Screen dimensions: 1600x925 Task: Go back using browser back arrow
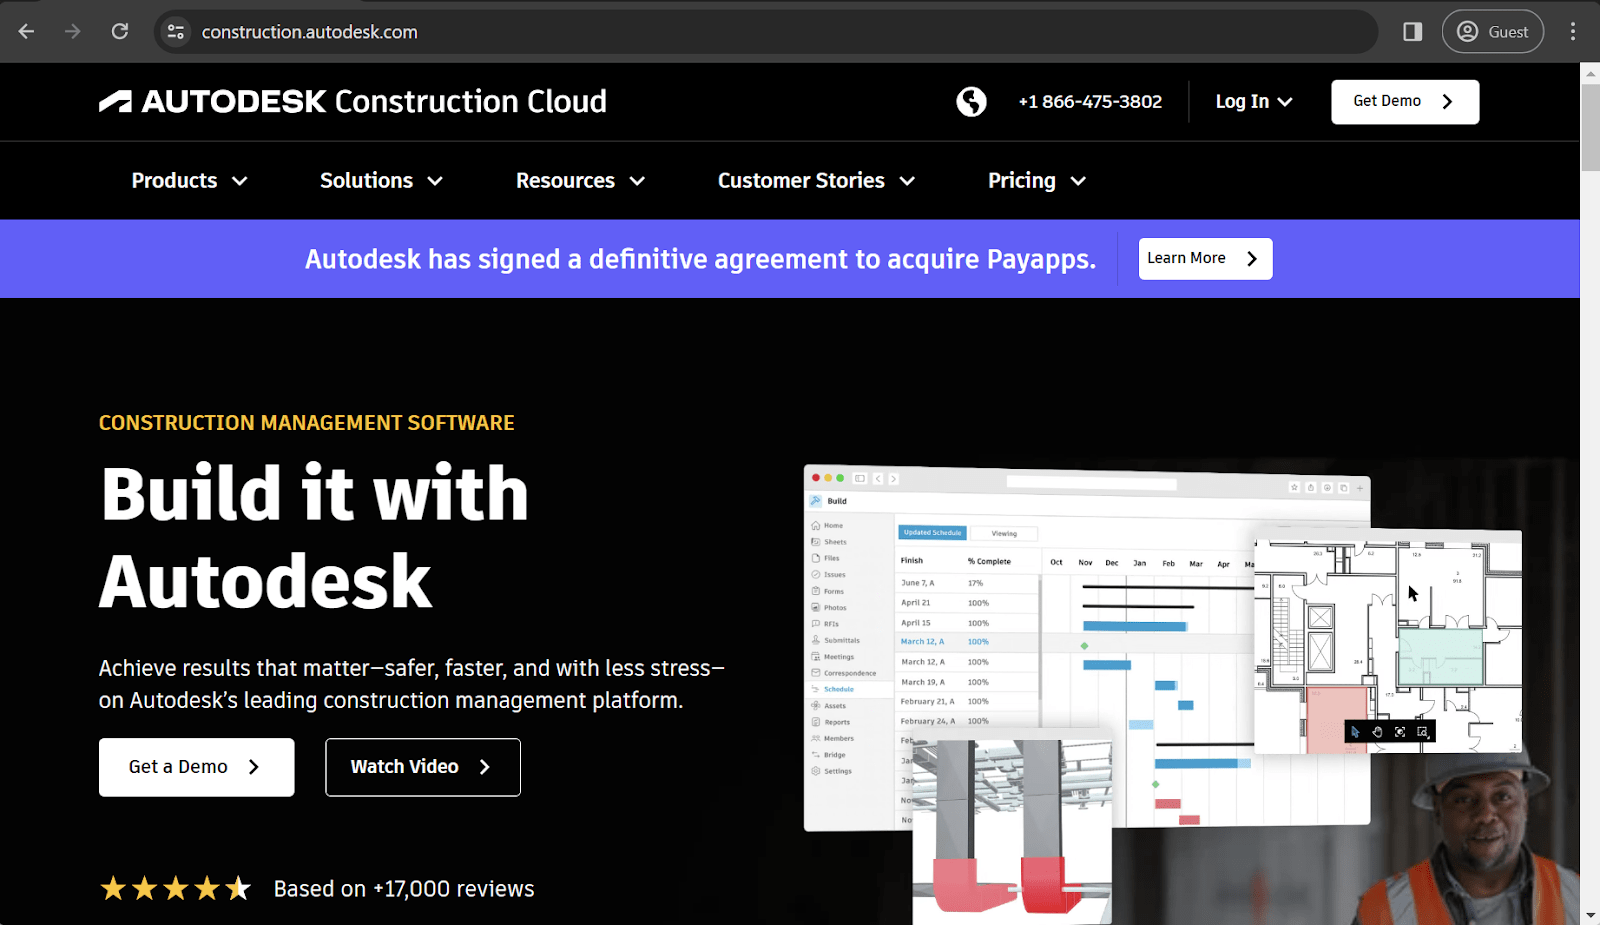26,32
